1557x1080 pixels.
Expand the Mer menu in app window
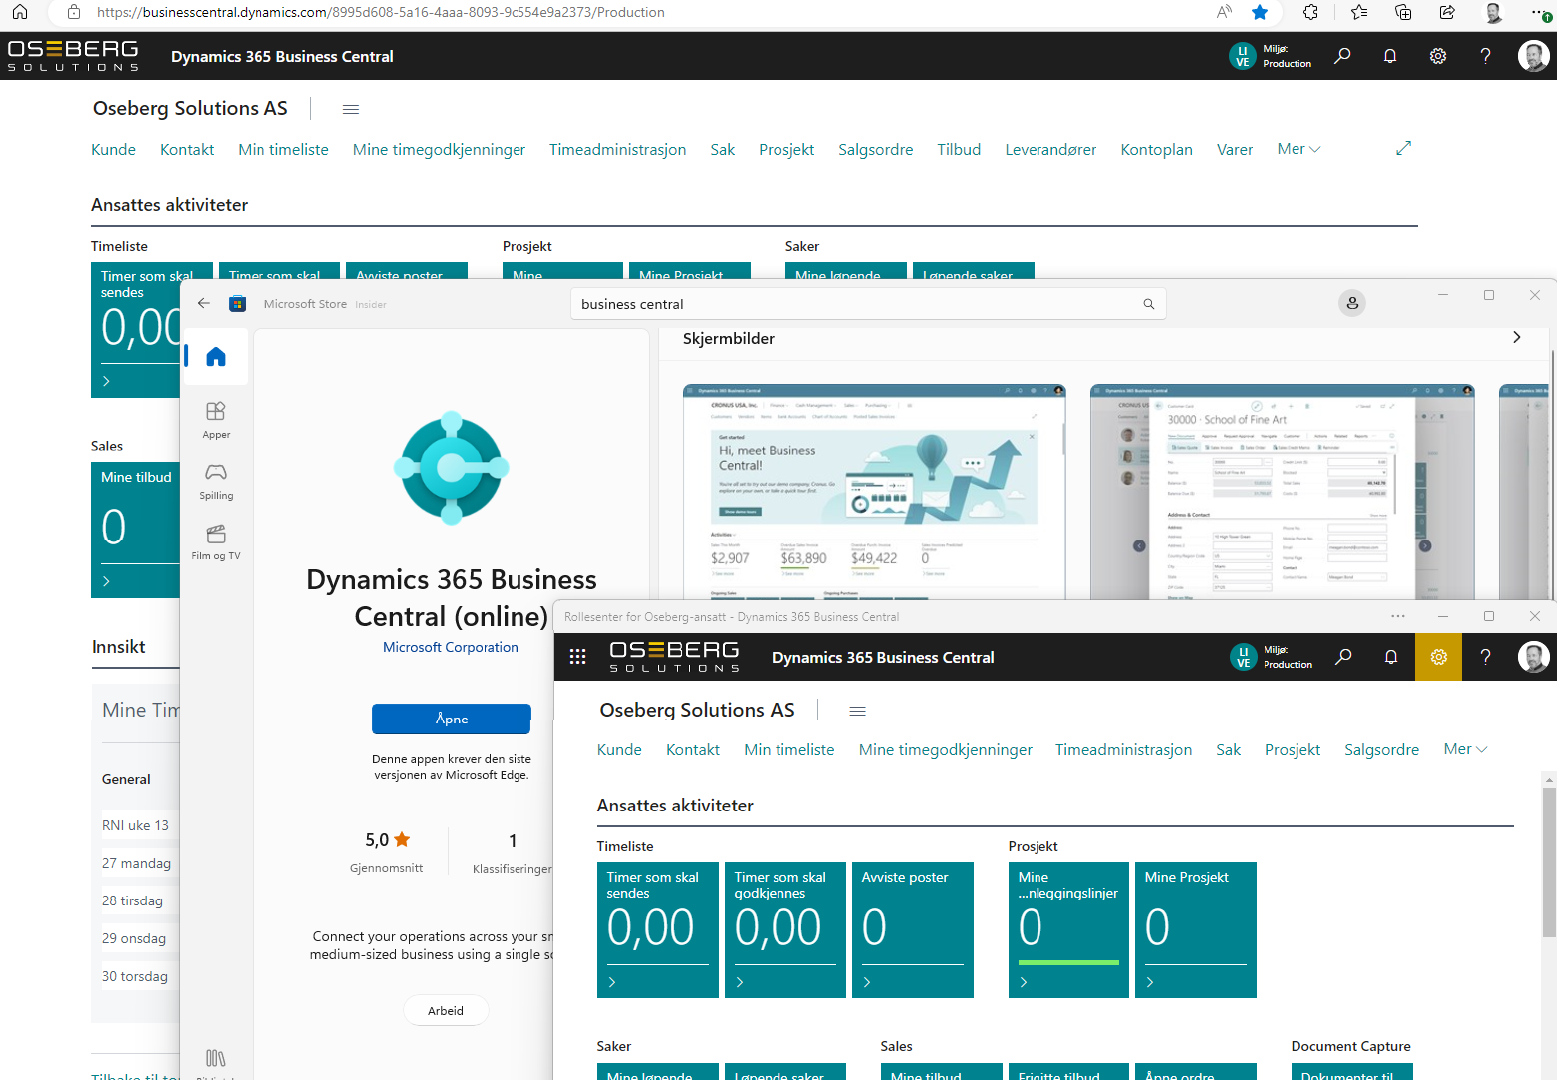point(1465,749)
